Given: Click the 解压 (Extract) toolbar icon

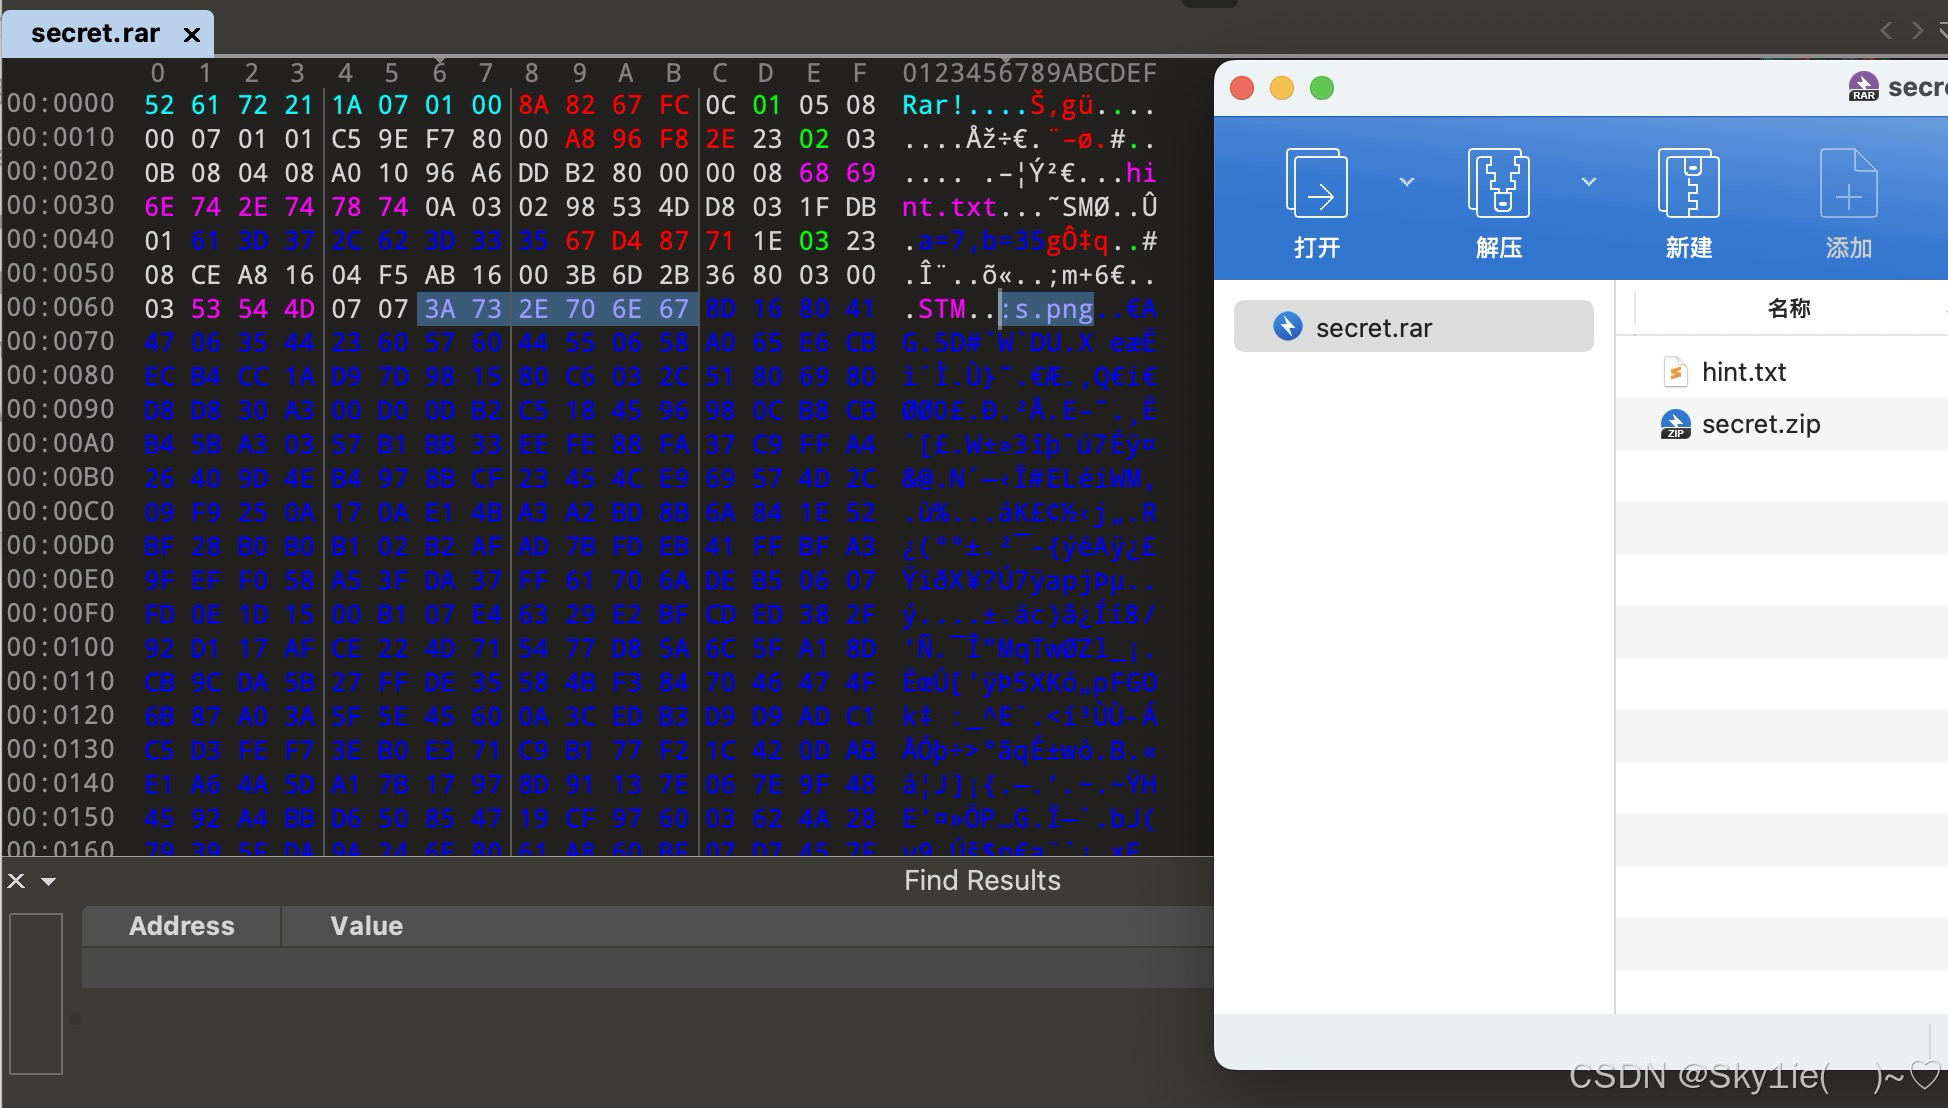Looking at the screenshot, I should point(1498,184).
